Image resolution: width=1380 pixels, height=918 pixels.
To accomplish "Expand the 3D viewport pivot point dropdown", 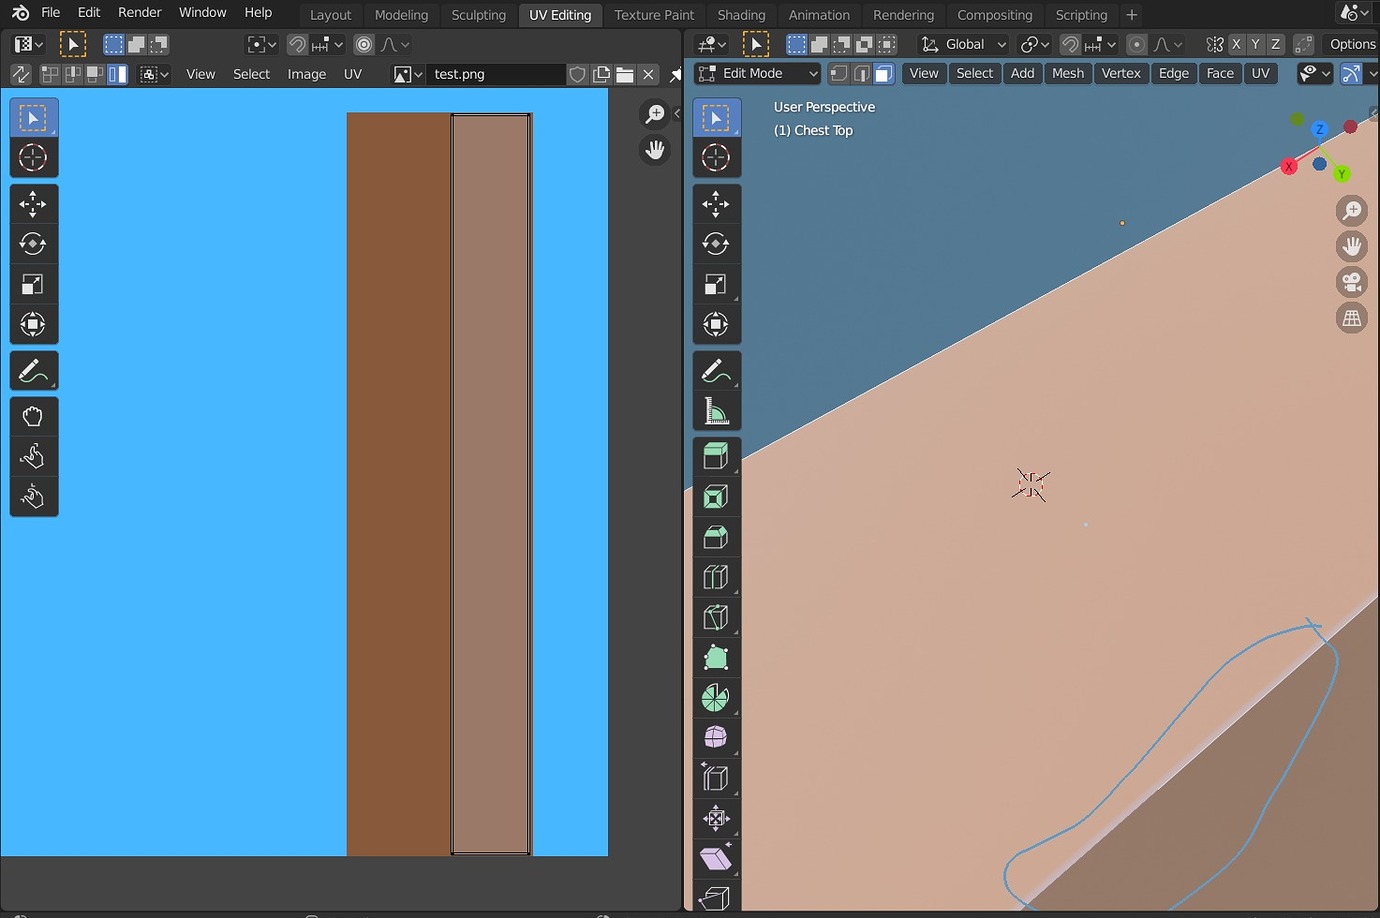I will click(1035, 44).
